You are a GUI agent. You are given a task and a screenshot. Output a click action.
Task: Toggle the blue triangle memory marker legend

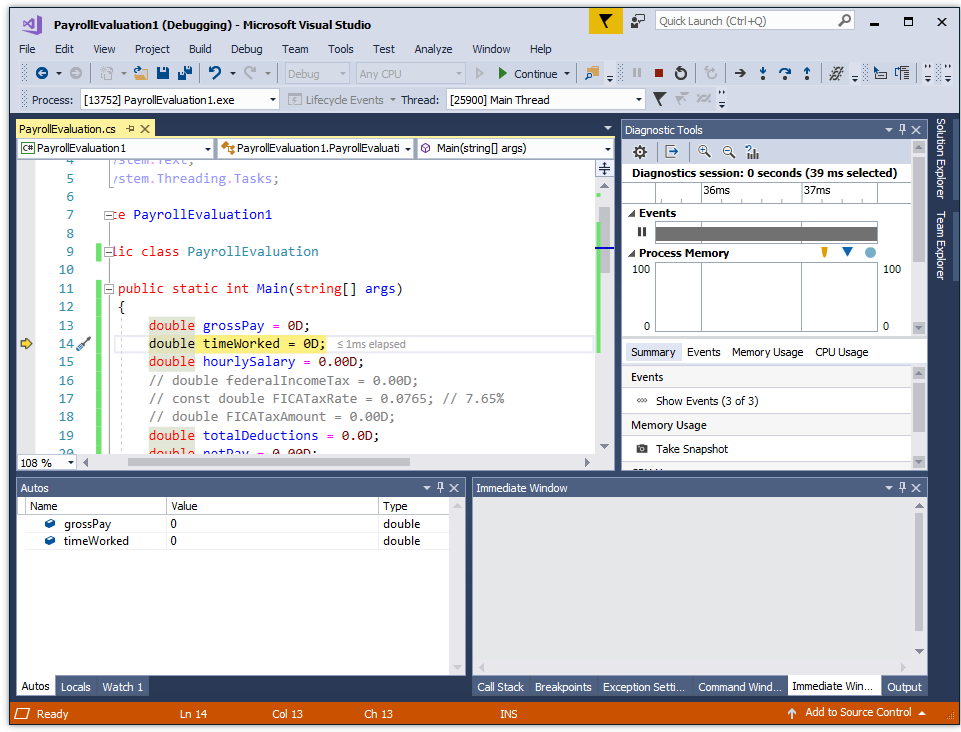click(848, 252)
